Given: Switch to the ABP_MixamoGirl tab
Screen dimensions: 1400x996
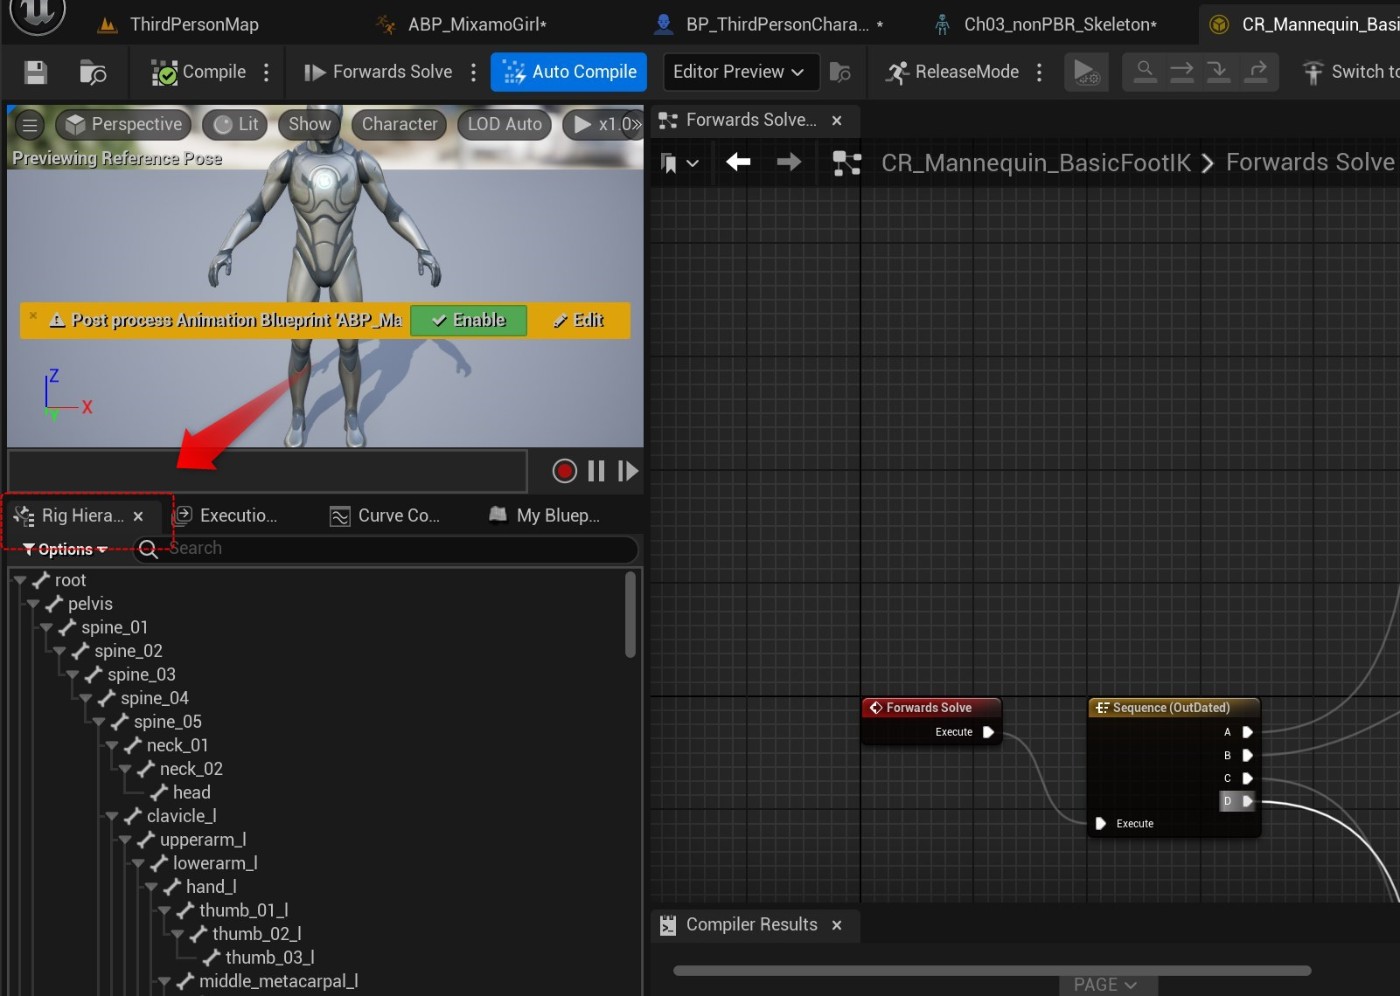Looking at the screenshot, I should pos(476,24).
